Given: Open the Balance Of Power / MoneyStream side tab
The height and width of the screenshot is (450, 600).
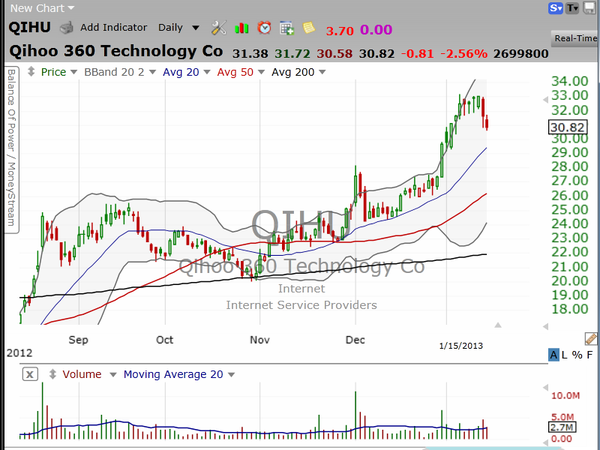Looking at the screenshot, I should tap(11, 148).
